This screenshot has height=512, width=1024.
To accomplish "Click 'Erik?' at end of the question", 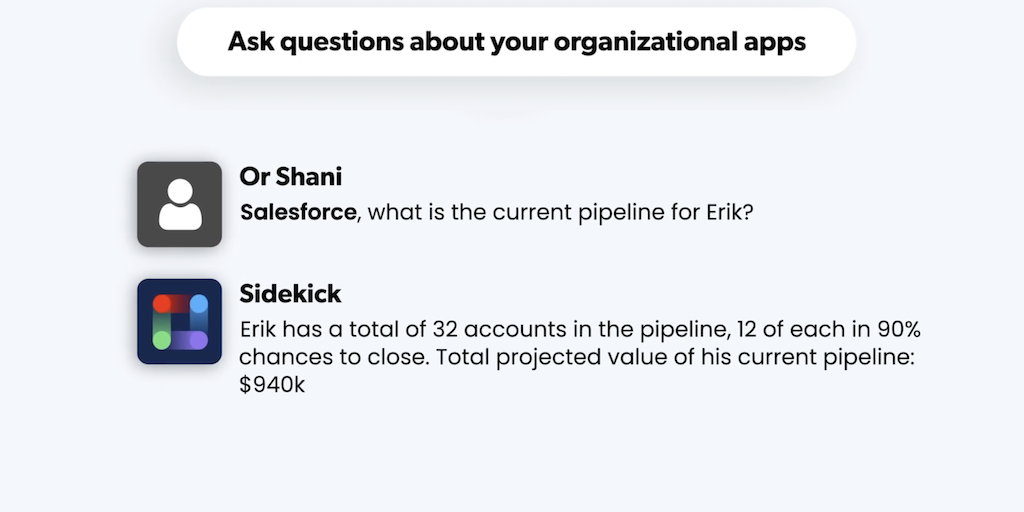I will 722,212.
